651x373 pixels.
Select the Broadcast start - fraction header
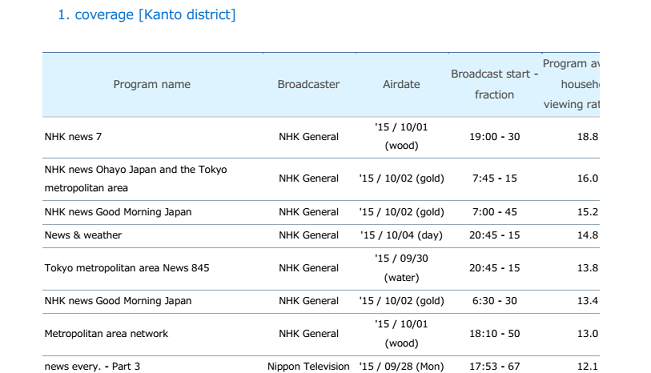pyautogui.click(x=494, y=84)
